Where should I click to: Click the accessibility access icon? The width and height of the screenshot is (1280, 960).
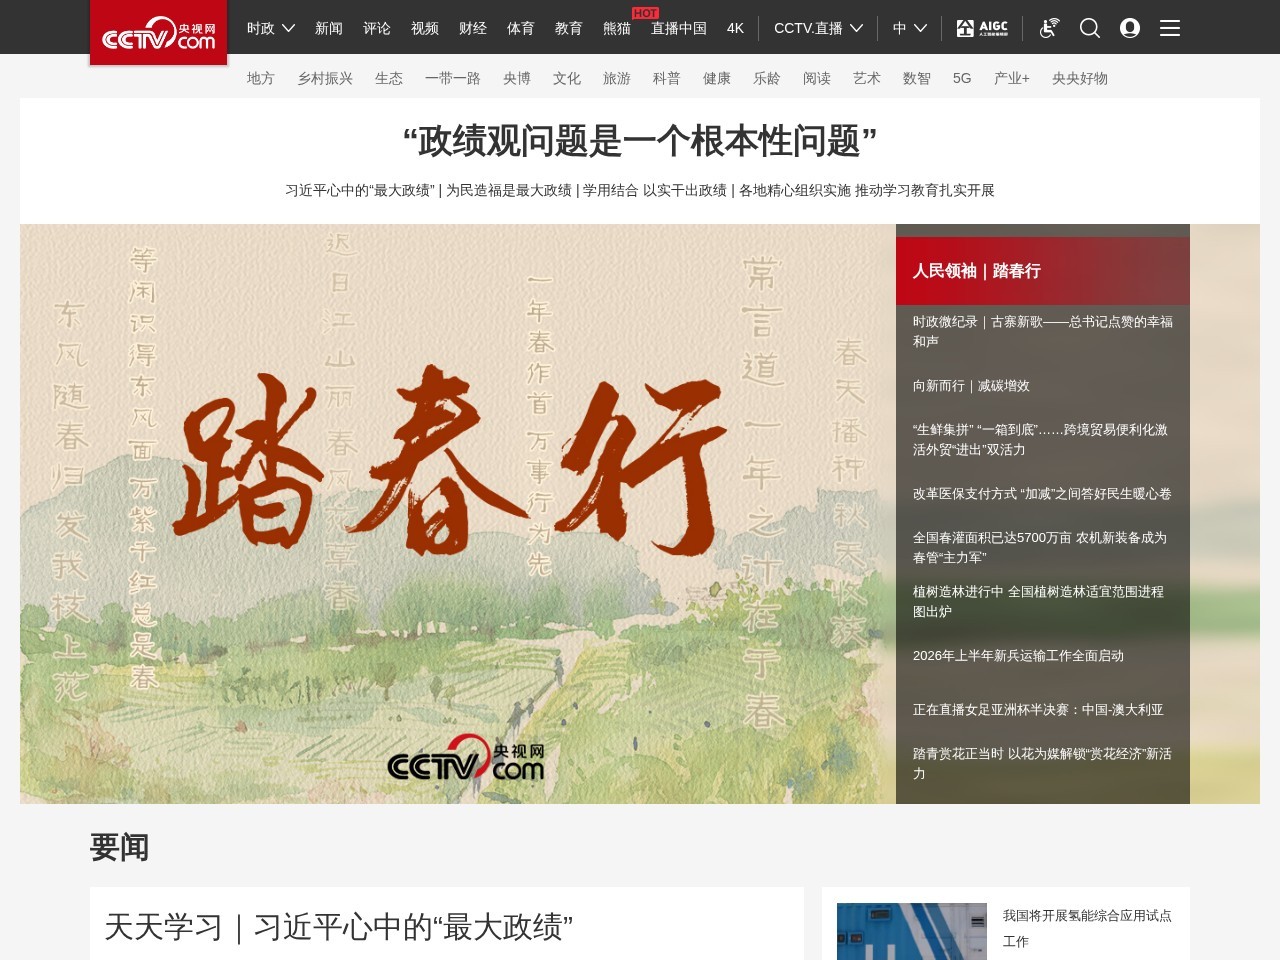(1048, 28)
